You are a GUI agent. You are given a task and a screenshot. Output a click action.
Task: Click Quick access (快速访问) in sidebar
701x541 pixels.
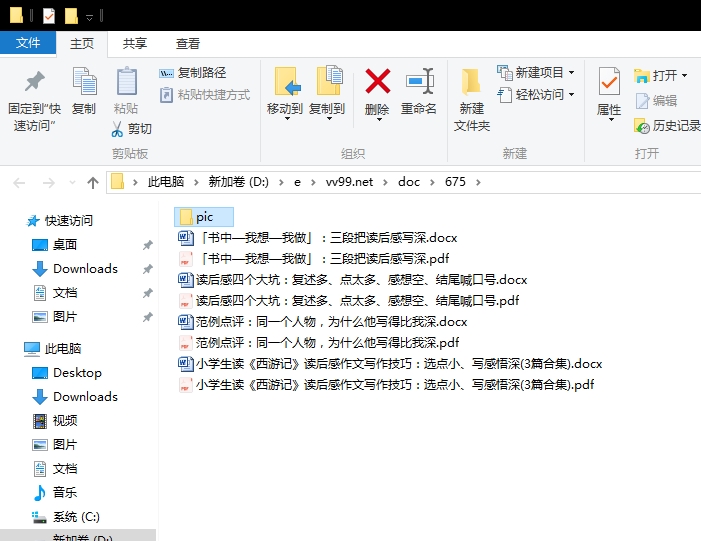pyautogui.click(x=59, y=220)
